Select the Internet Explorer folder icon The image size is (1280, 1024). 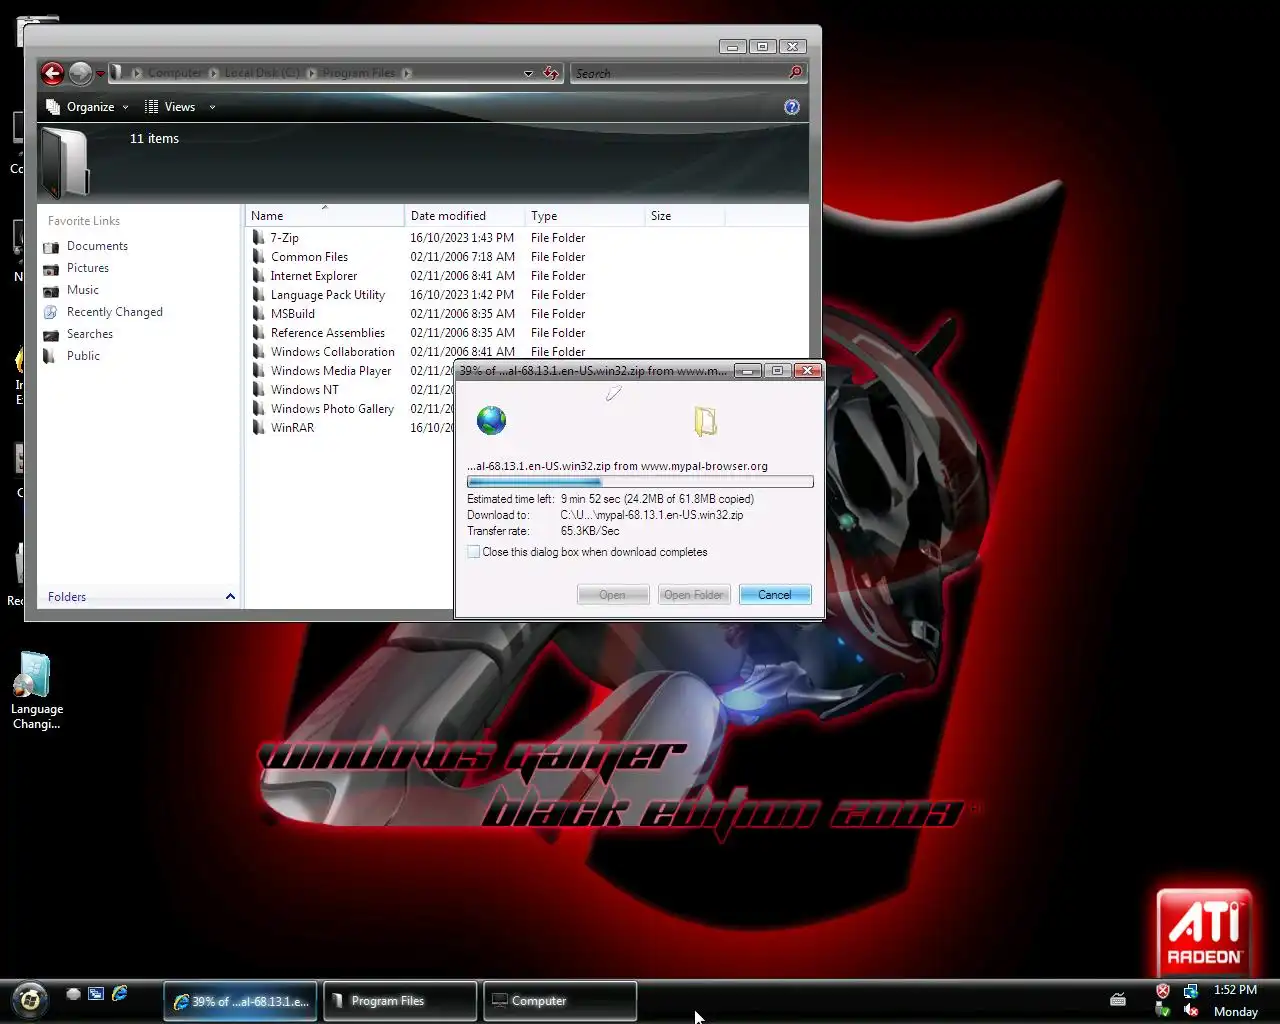[x=259, y=276]
